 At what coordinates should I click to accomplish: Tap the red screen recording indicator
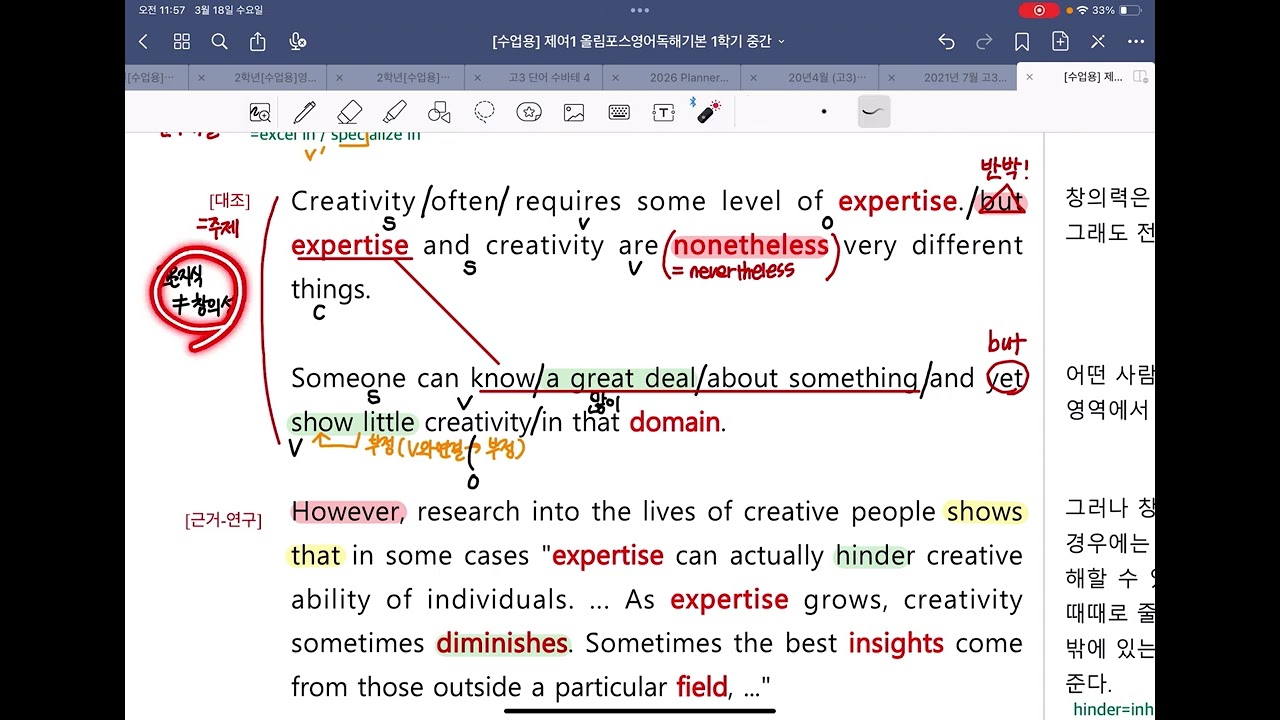[1039, 10]
